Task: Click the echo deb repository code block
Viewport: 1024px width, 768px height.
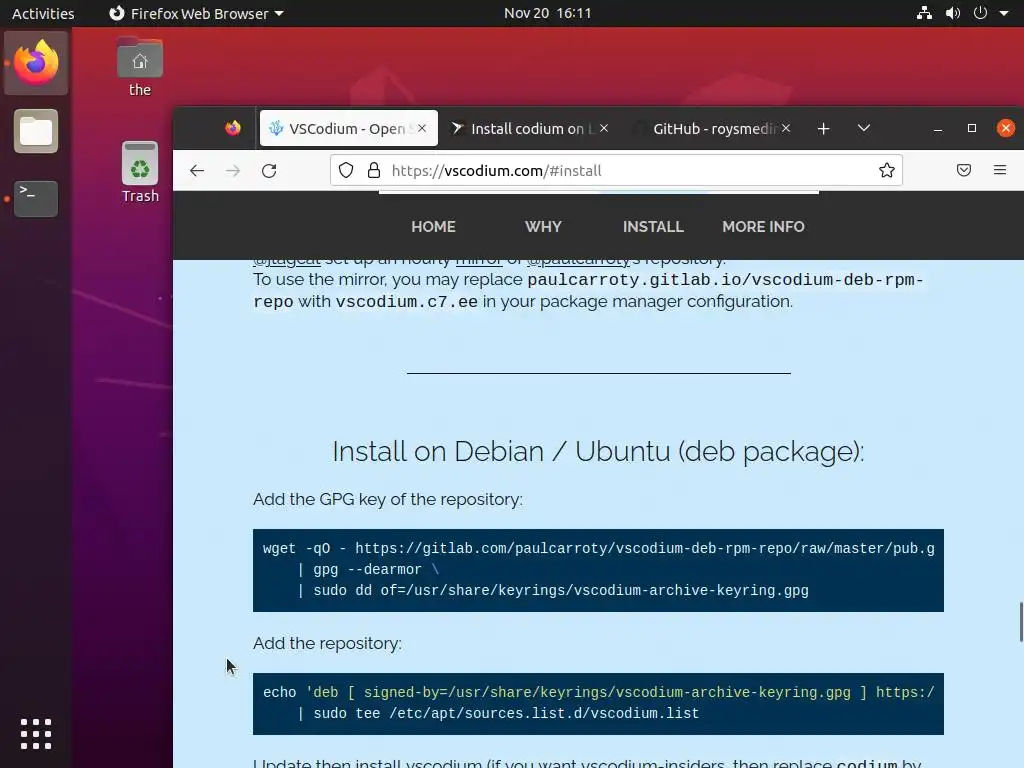Action: (x=598, y=703)
